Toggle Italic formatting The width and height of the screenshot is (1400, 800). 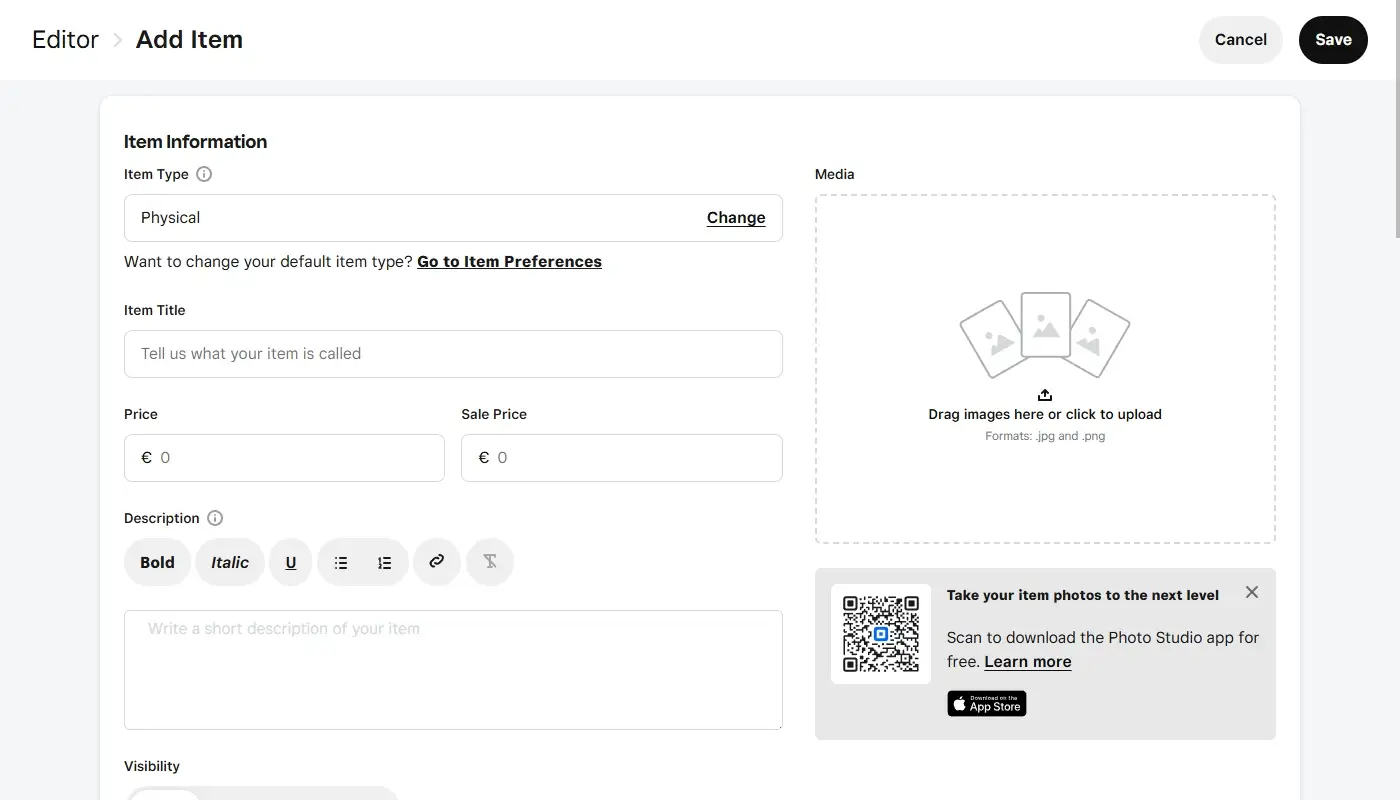pyautogui.click(x=230, y=562)
